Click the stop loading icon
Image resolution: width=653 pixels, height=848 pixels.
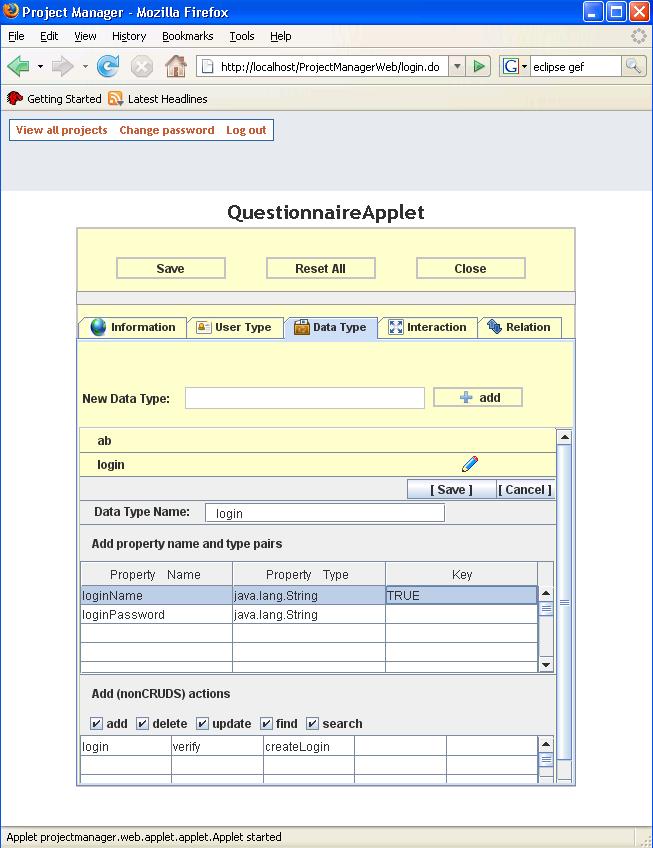tap(141, 67)
